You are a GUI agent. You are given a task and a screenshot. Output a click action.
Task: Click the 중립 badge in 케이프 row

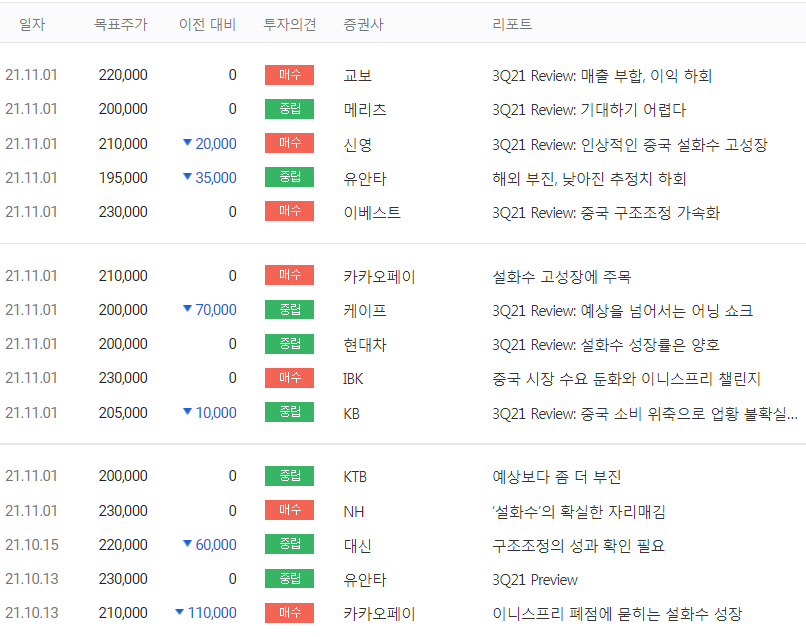click(x=289, y=310)
